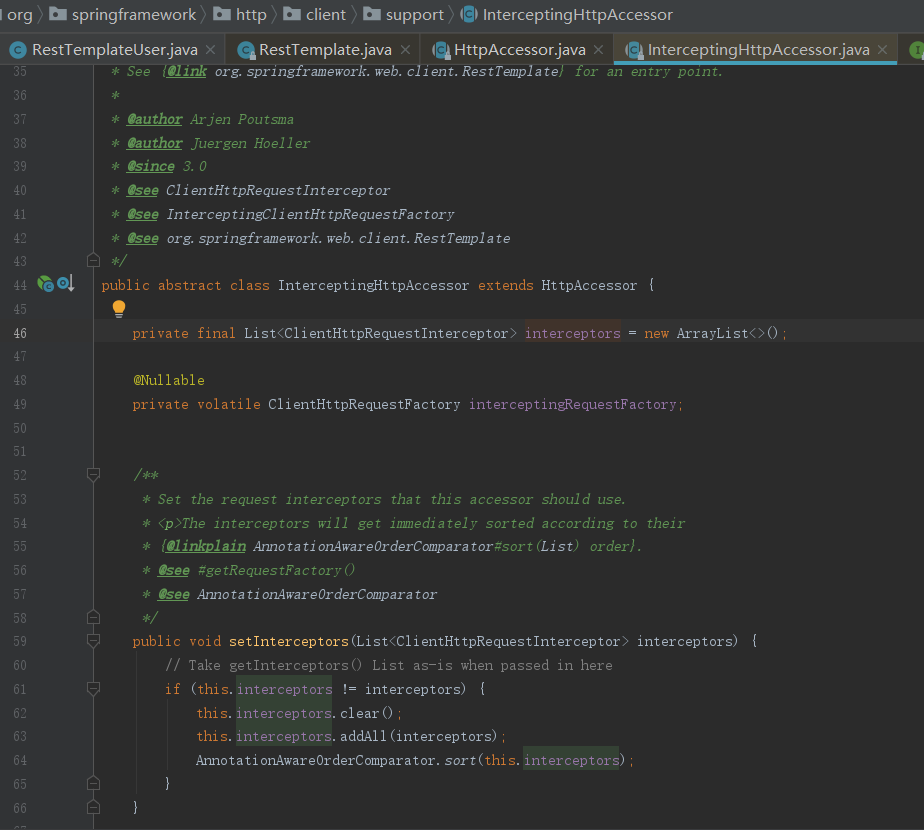The width and height of the screenshot is (924, 830).
Task: Click the org breadcrumb item
Action: coord(19,15)
